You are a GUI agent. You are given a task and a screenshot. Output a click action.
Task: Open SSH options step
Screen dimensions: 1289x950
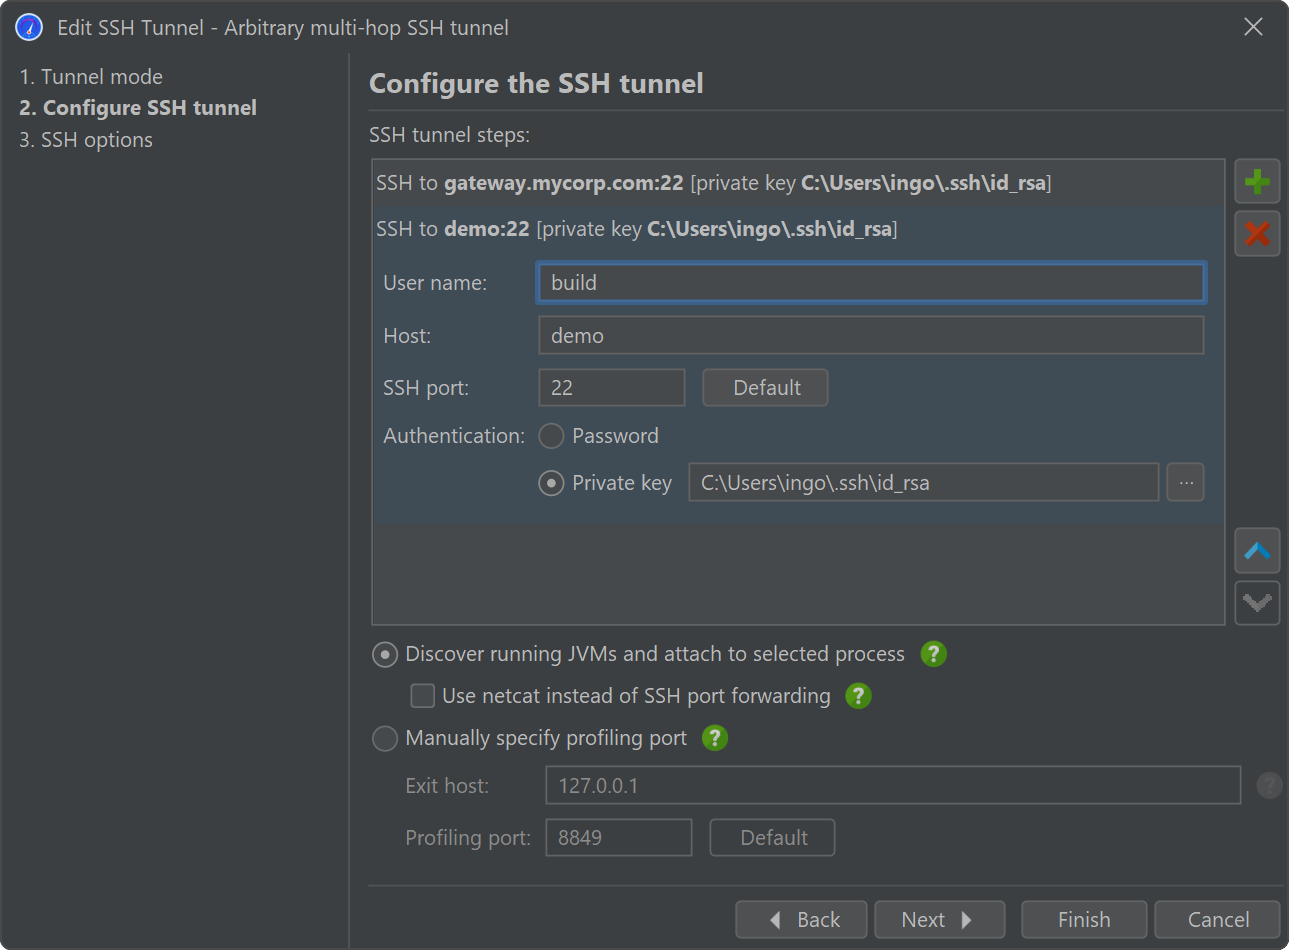click(x=86, y=140)
